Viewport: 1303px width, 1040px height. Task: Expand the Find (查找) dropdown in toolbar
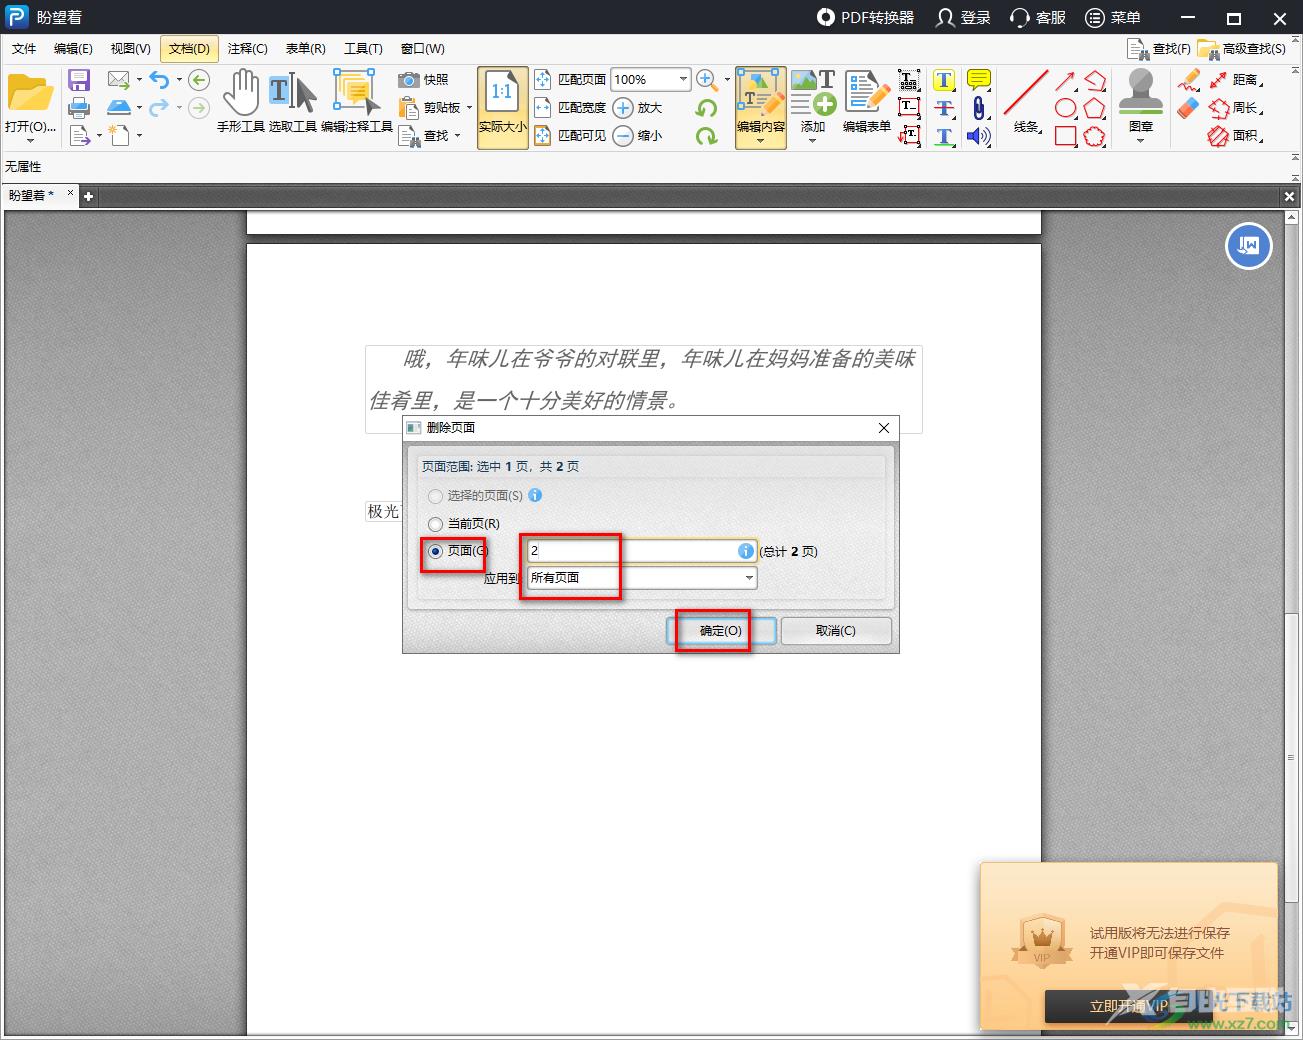tap(457, 136)
